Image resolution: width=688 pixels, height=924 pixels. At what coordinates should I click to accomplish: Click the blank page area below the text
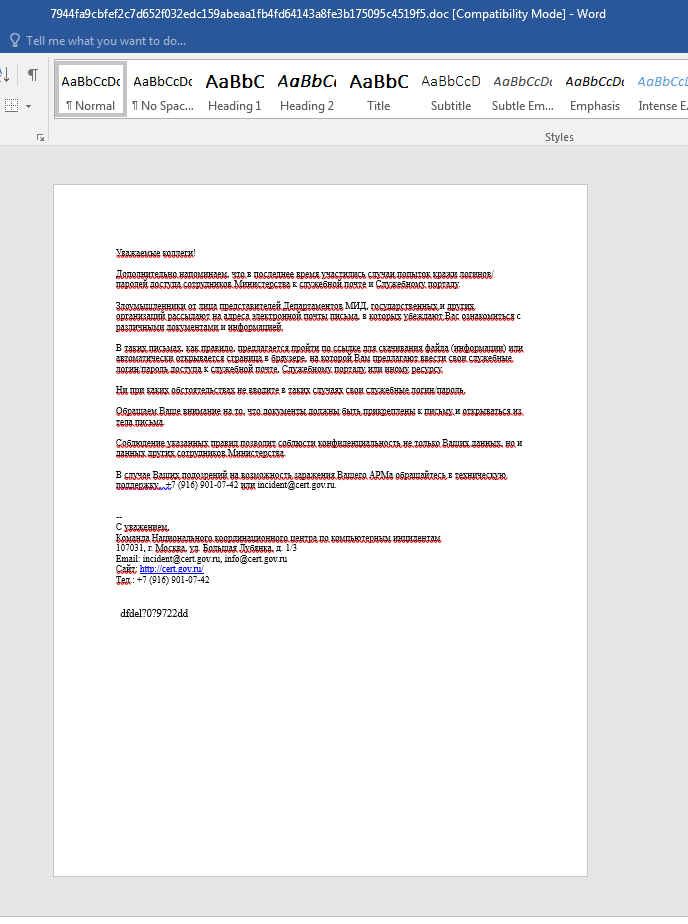[x=320, y=750]
